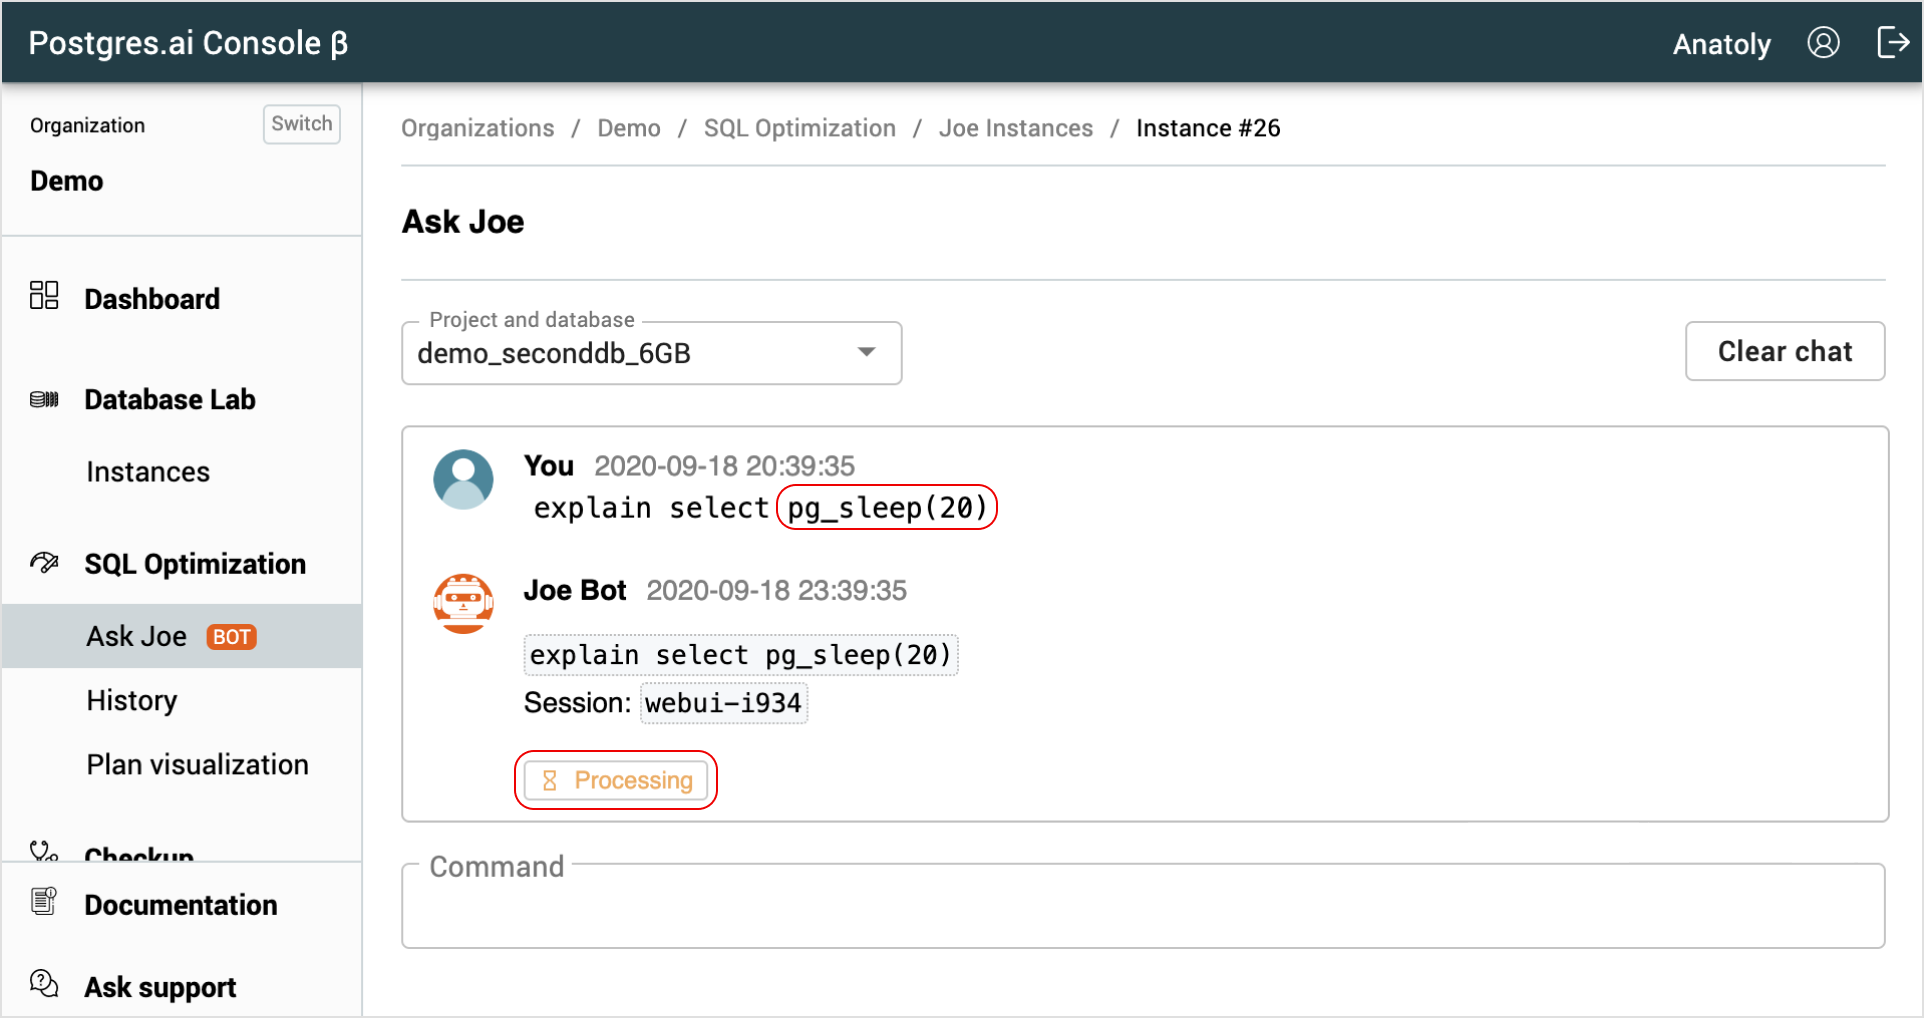This screenshot has width=1924, height=1018.
Task: Click your message explain select pg_sleep(20)
Action: (761, 508)
